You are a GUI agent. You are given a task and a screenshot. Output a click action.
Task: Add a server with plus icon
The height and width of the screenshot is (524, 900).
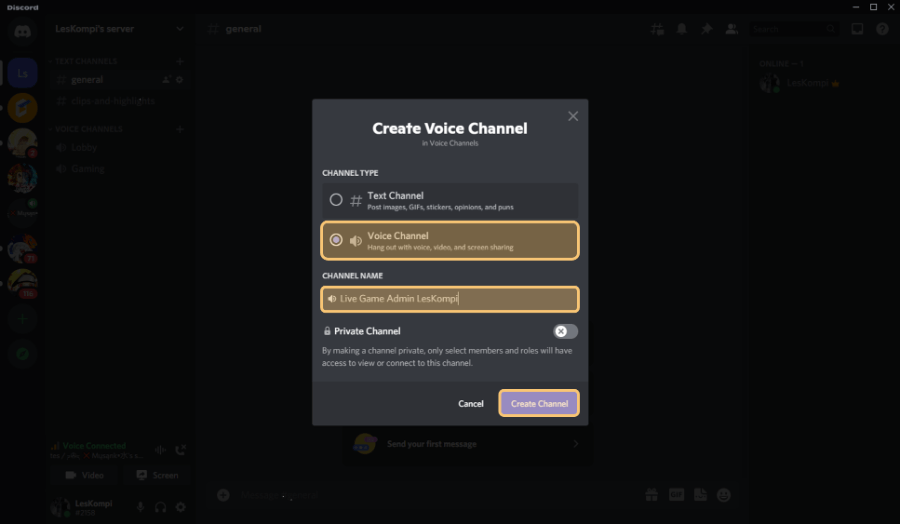click(22, 319)
